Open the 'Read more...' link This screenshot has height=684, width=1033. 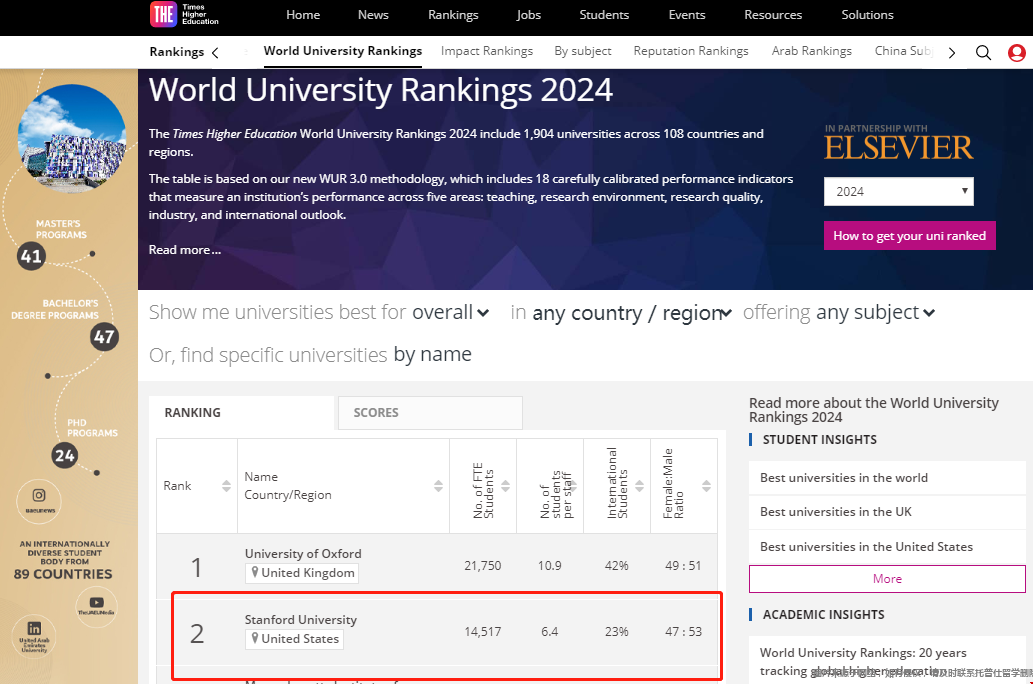[184, 250]
